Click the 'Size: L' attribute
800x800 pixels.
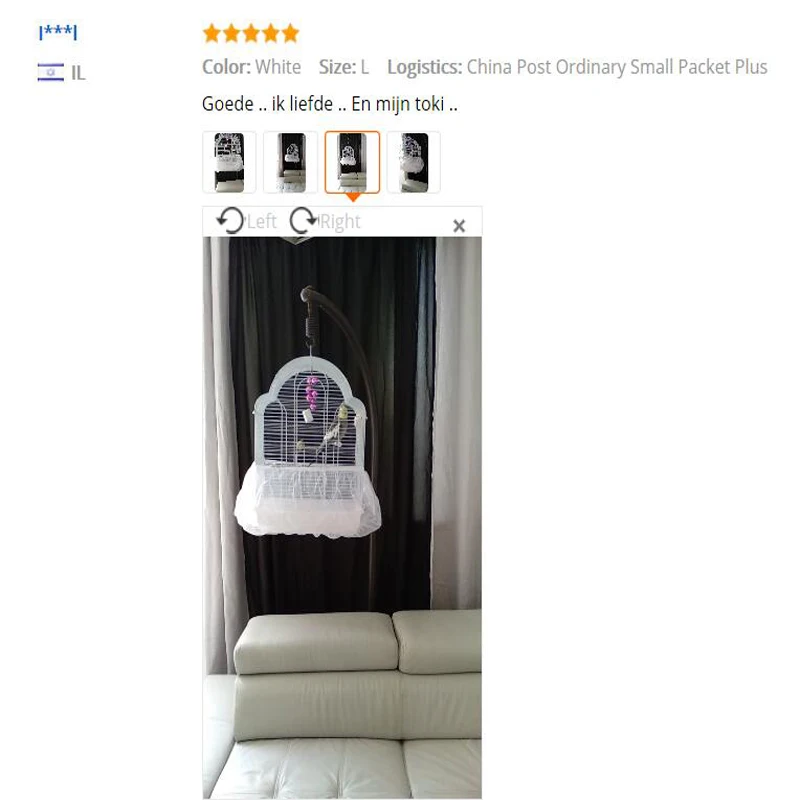point(344,67)
